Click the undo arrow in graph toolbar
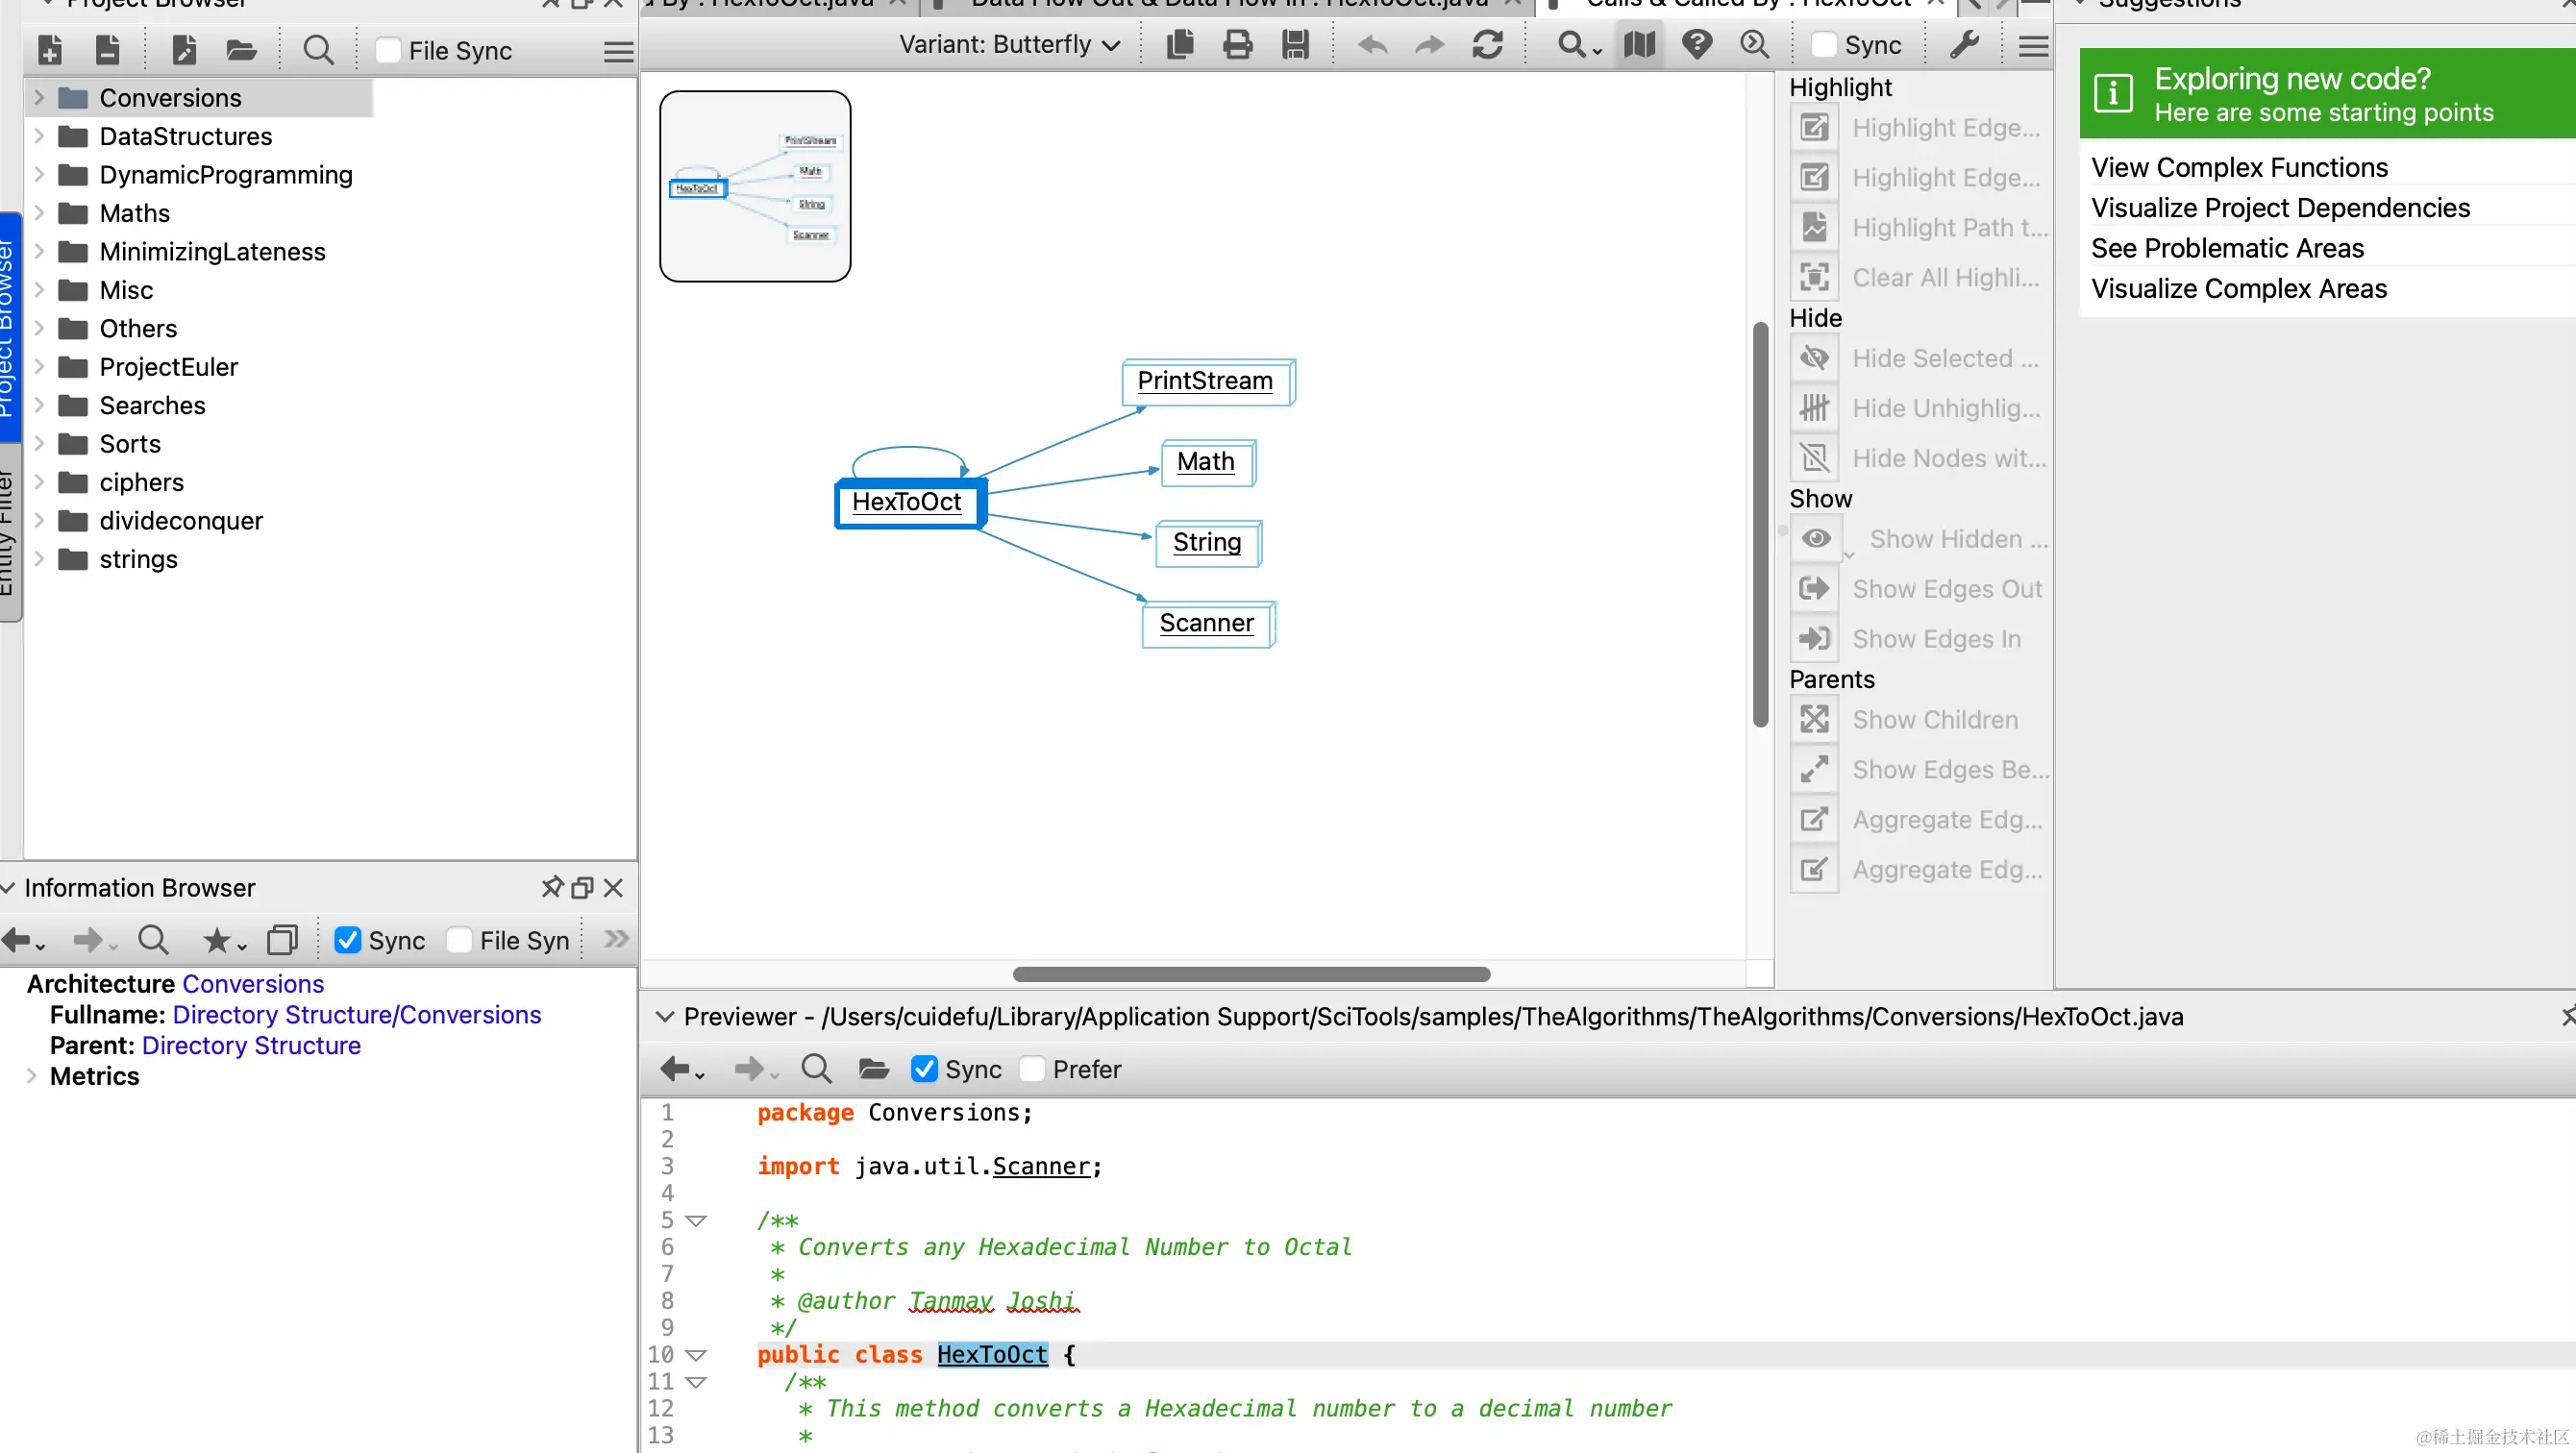The height and width of the screenshot is (1453, 2576). [x=1373, y=45]
